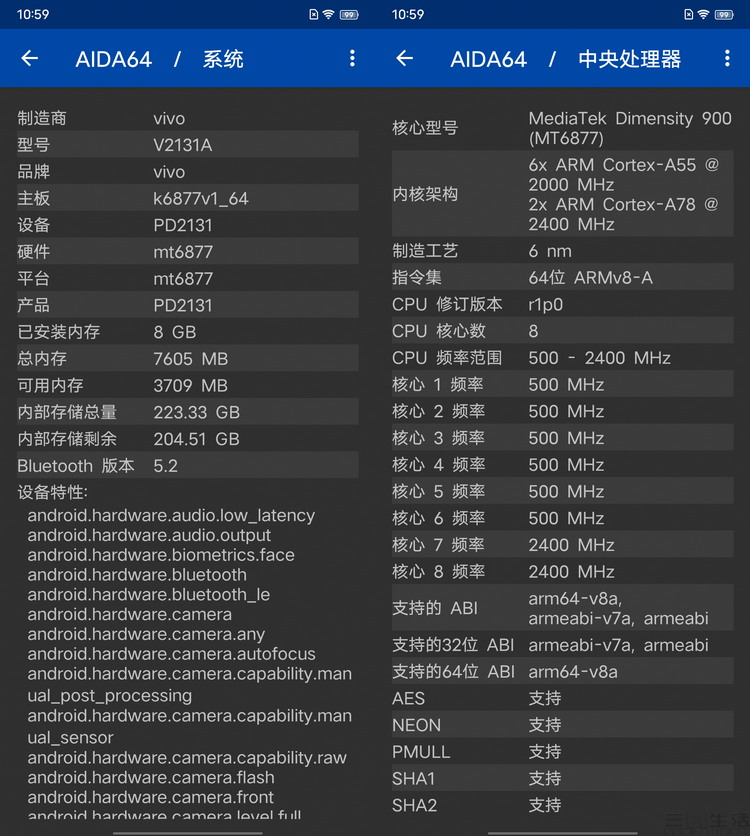This screenshot has height=836, width=750.
Task: Tap the battery icon in the right status bar
Action: (724, 14)
